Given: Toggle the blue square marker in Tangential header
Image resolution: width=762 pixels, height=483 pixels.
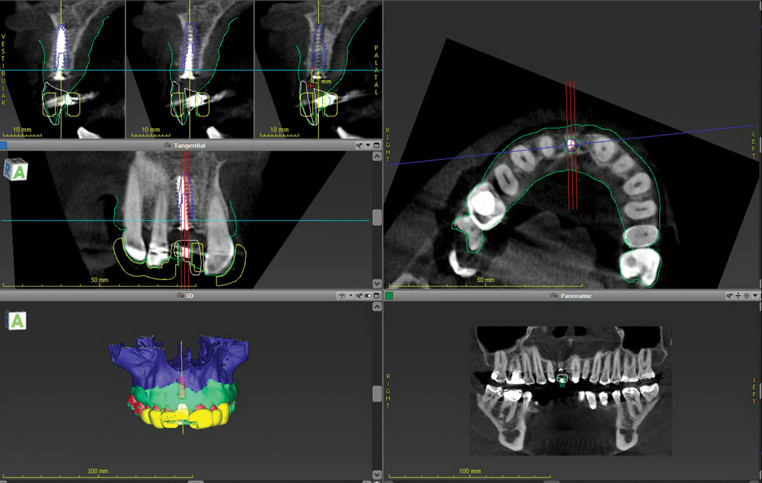Looking at the screenshot, I should [x=4, y=145].
